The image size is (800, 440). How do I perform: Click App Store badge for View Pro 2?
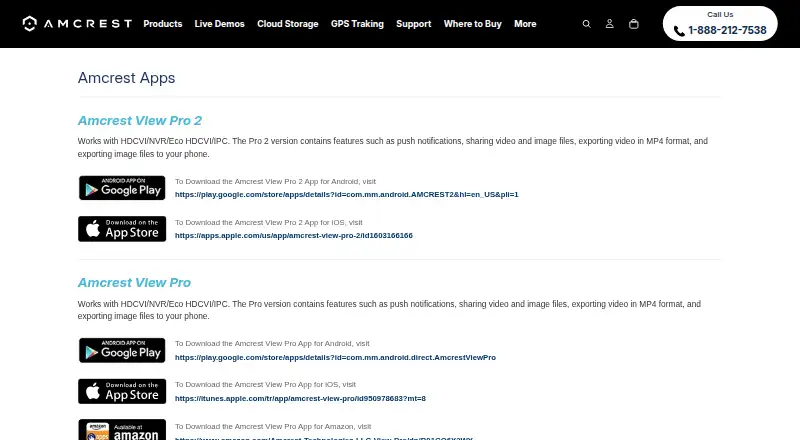click(122, 229)
